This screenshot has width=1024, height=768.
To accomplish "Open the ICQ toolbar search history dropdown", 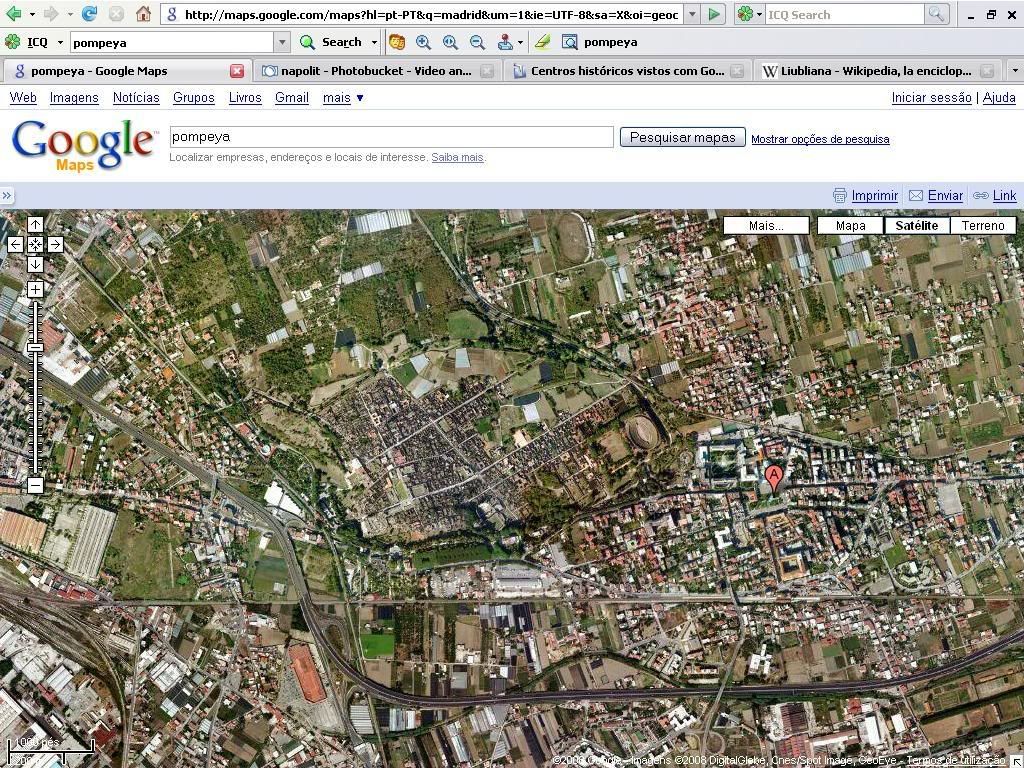I will 282,42.
